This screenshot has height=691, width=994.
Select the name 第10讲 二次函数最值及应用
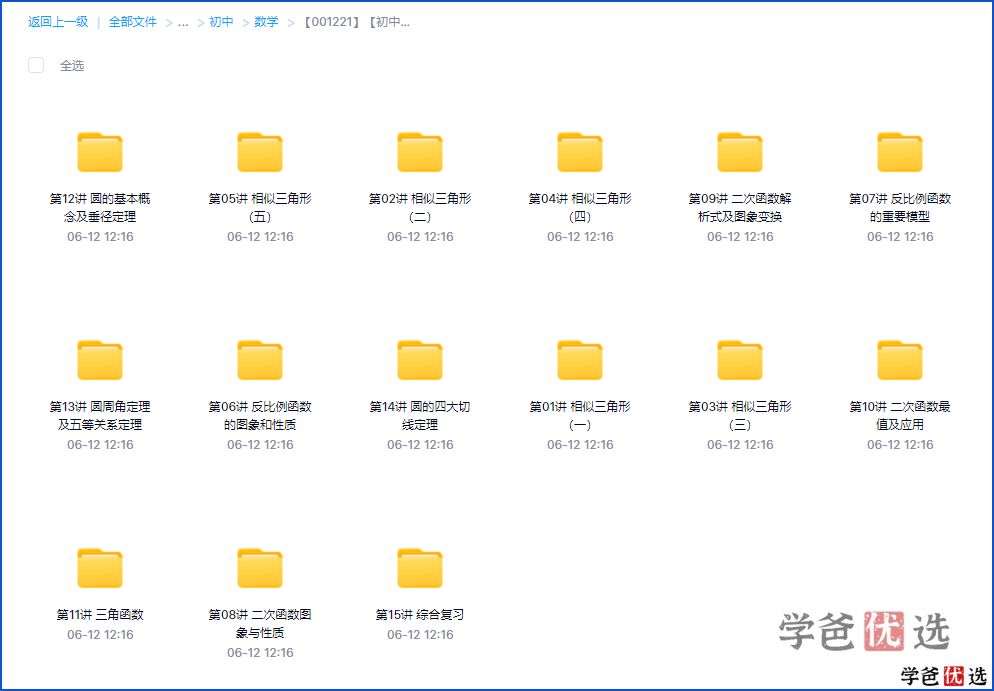click(x=900, y=415)
